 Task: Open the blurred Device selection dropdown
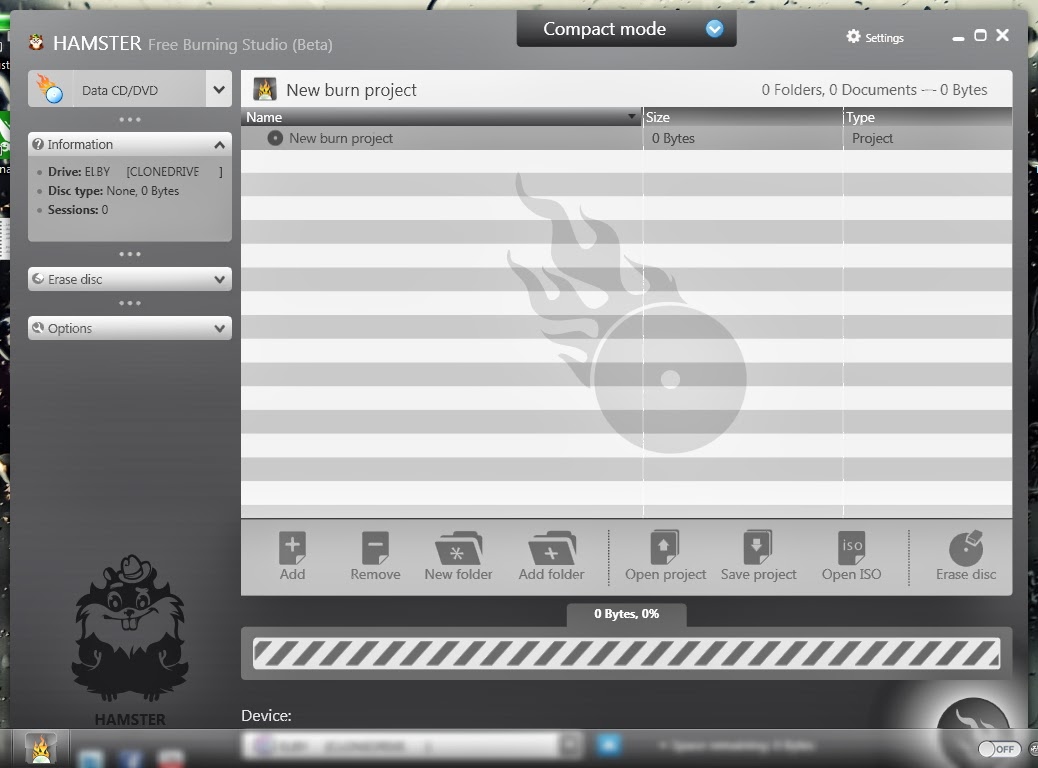point(412,746)
